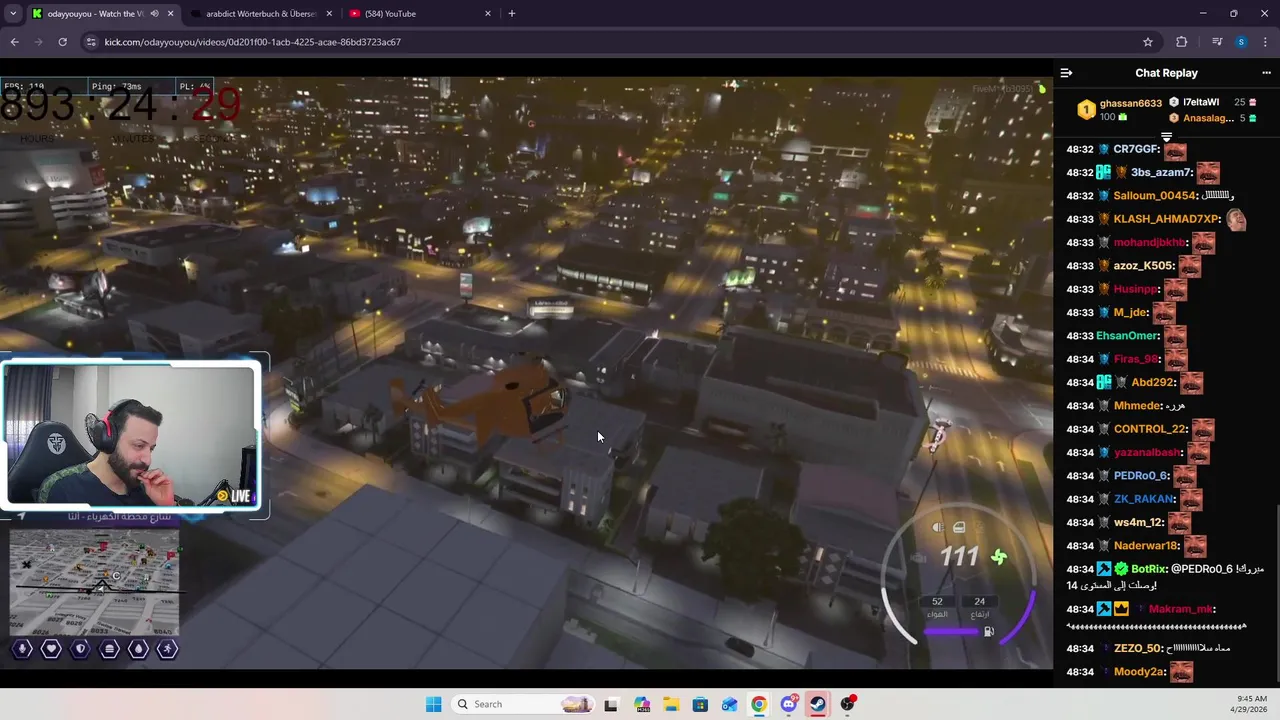This screenshot has width=1280, height=720.
Task: Mute the Kick tab audio icon
Action: click(x=154, y=14)
